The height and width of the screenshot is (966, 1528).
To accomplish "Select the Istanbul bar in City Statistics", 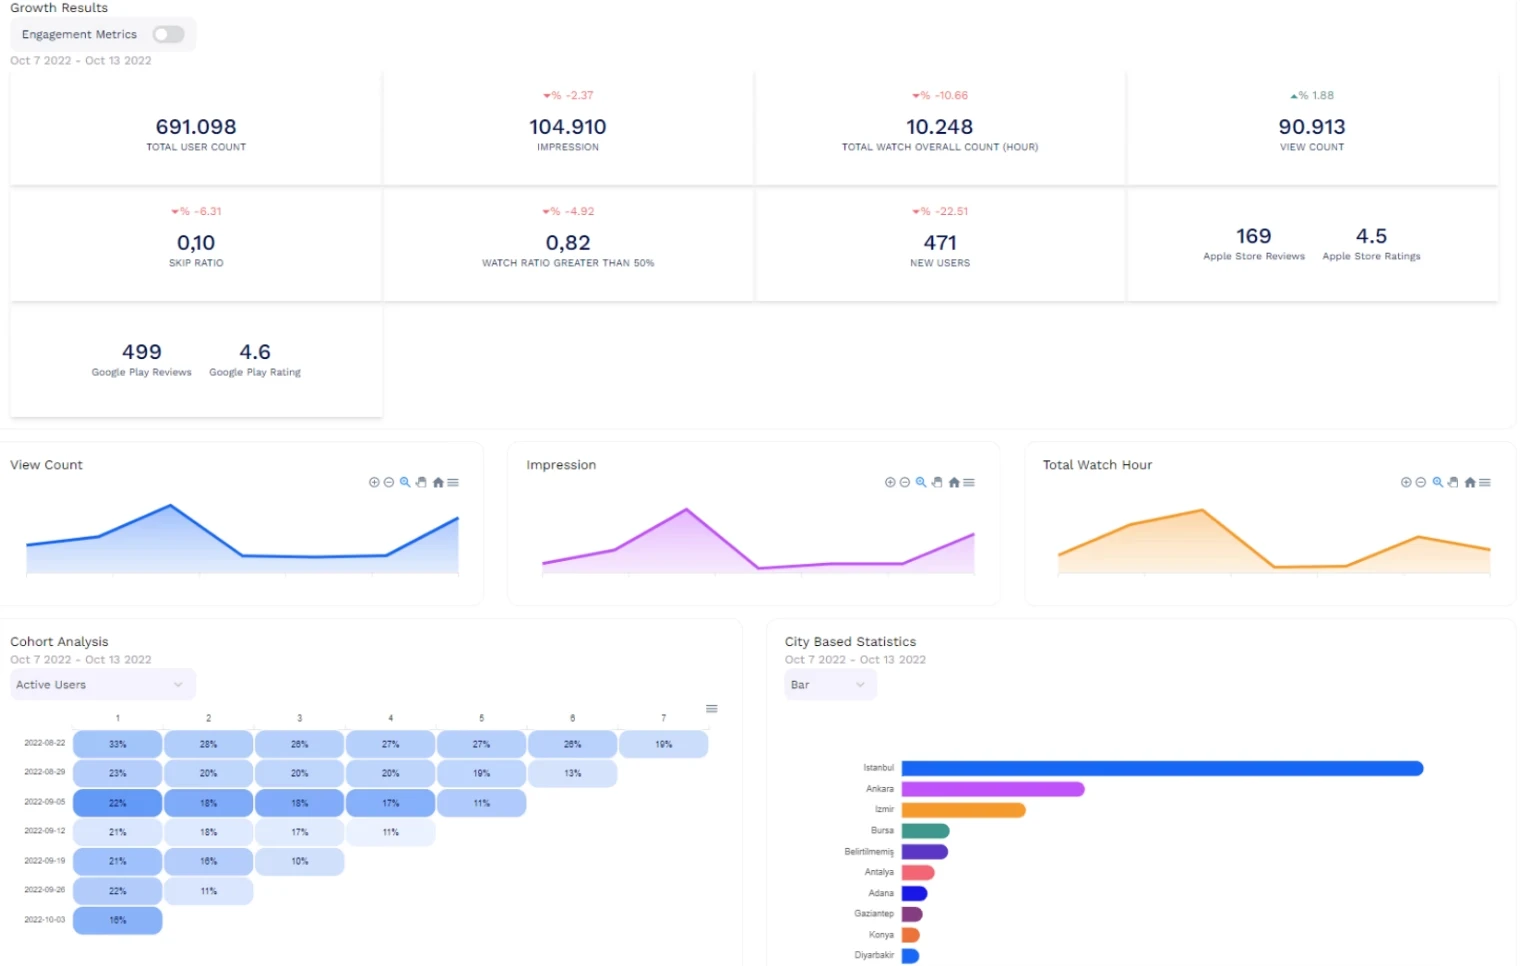I will point(1162,768).
